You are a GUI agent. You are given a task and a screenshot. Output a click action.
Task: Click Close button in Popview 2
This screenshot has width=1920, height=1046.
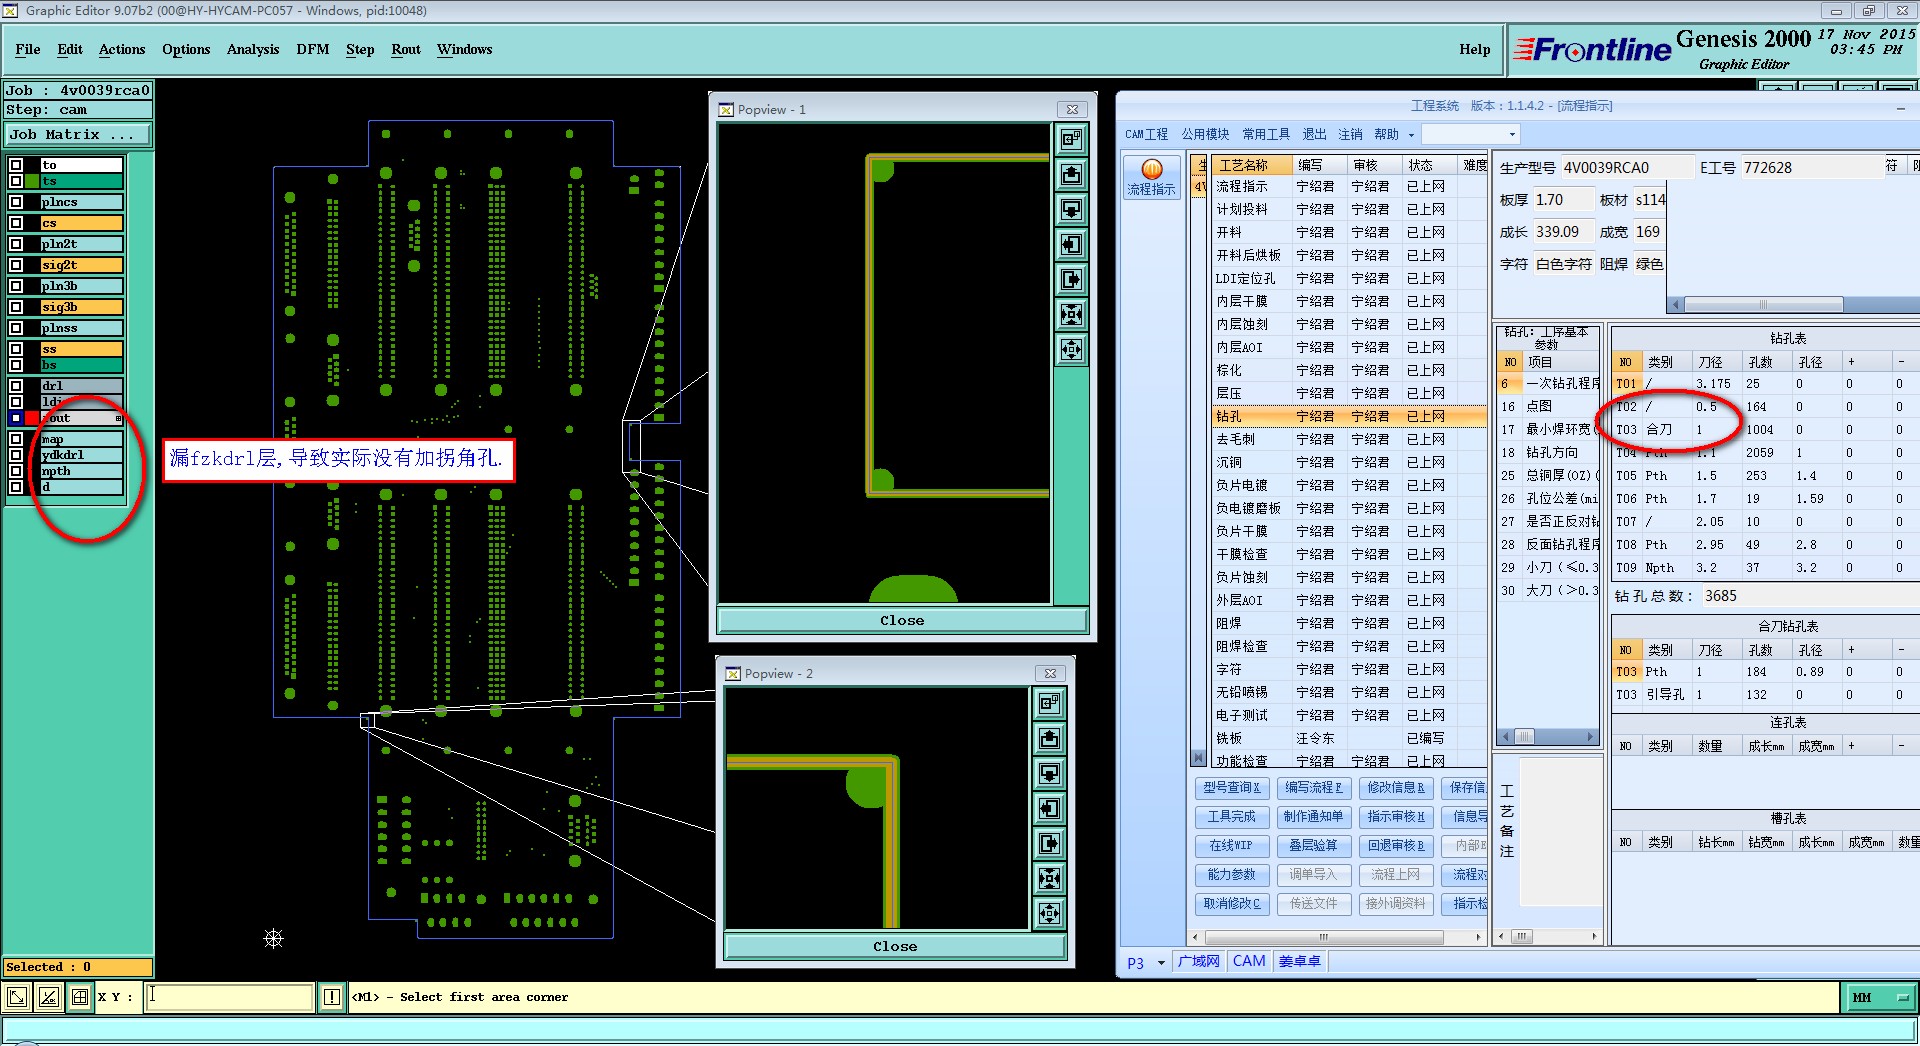[894, 946]
